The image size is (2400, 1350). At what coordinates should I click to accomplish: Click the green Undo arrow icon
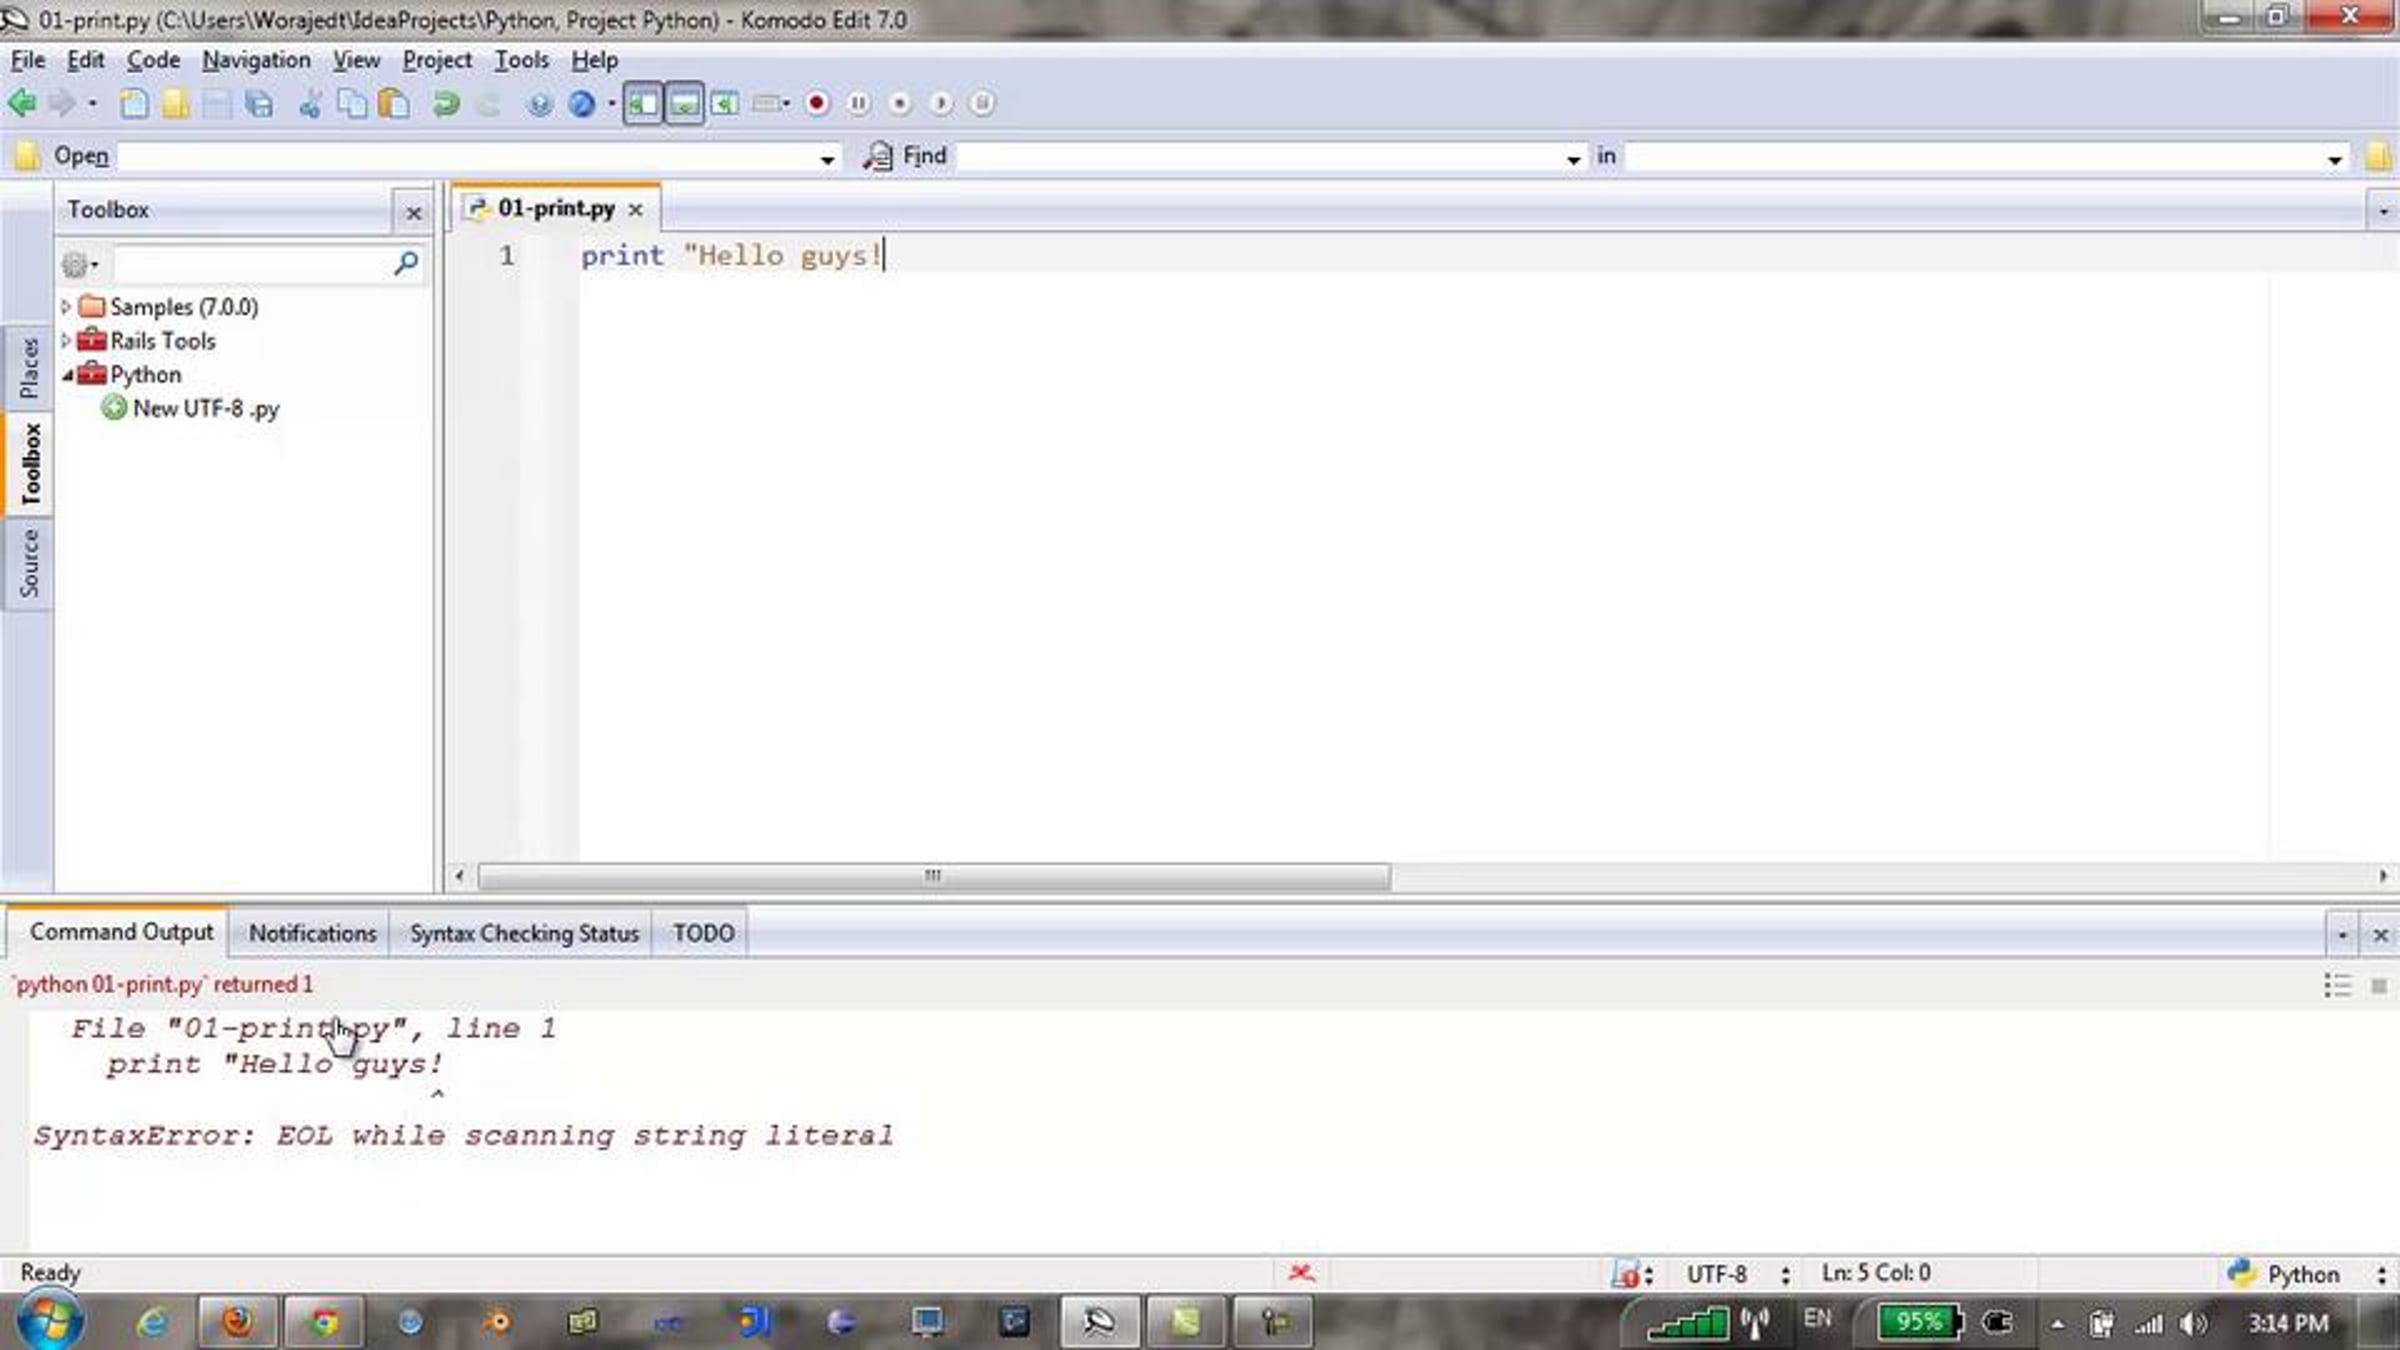pyautogui.click(x=446, y=103)
